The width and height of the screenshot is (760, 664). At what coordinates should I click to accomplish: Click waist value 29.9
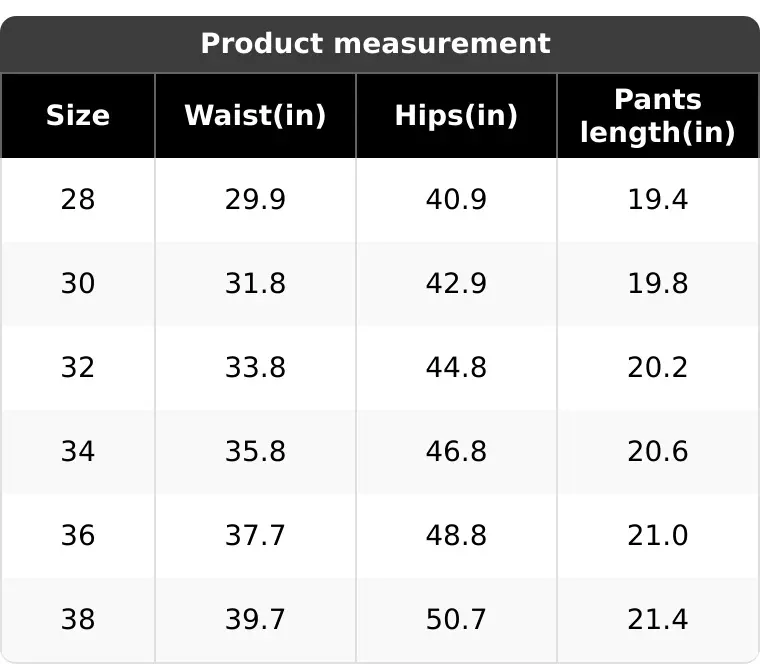tap(255, 200)
